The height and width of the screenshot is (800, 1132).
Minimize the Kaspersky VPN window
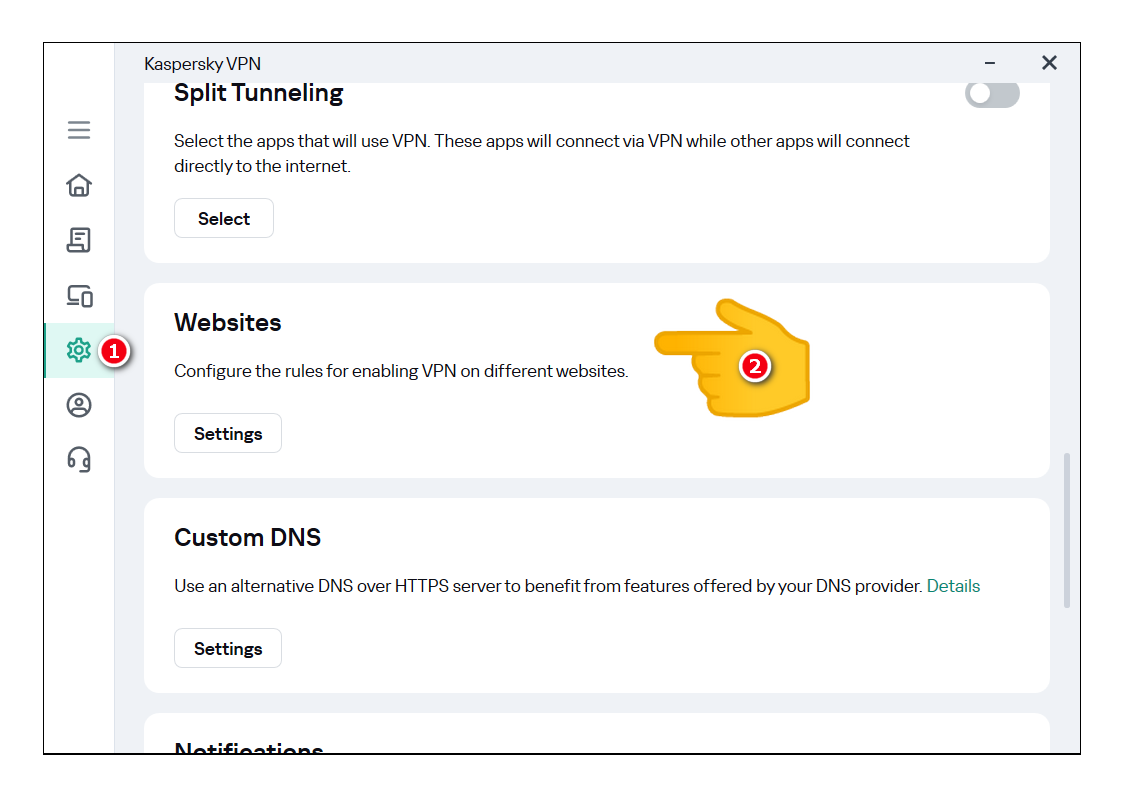coord(990,63)
